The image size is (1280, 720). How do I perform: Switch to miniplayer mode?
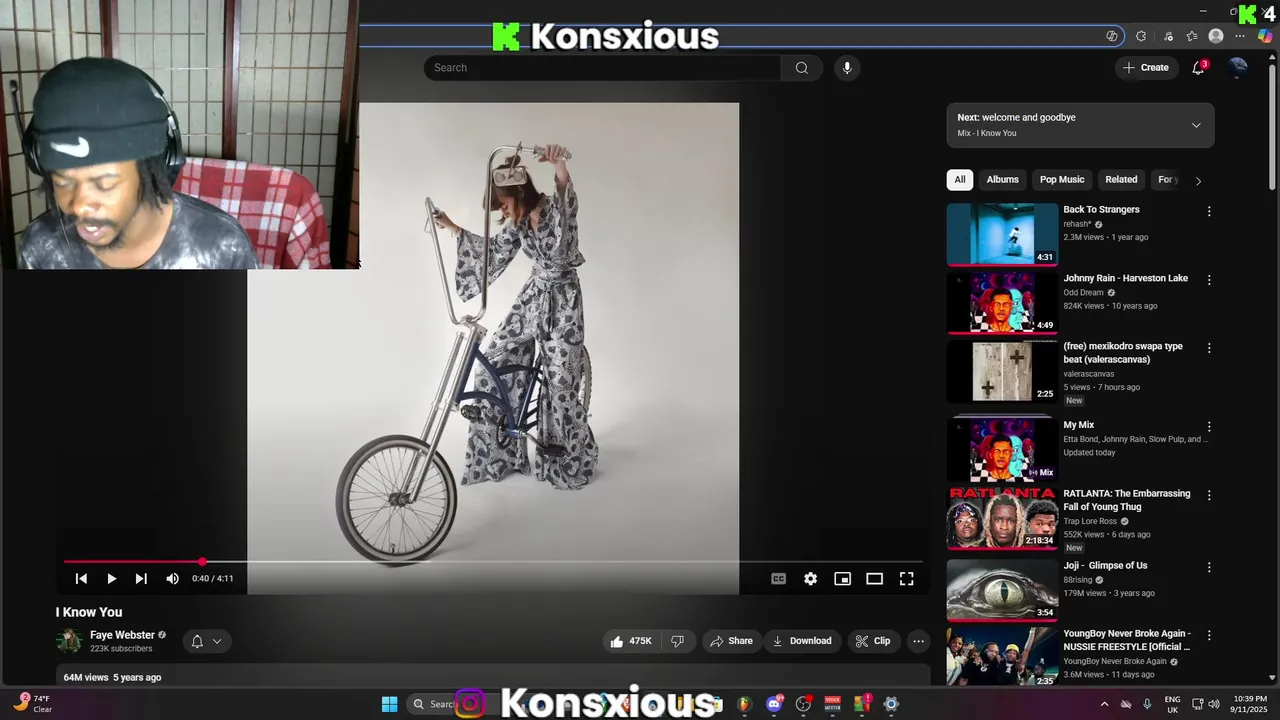coord(842,578)
